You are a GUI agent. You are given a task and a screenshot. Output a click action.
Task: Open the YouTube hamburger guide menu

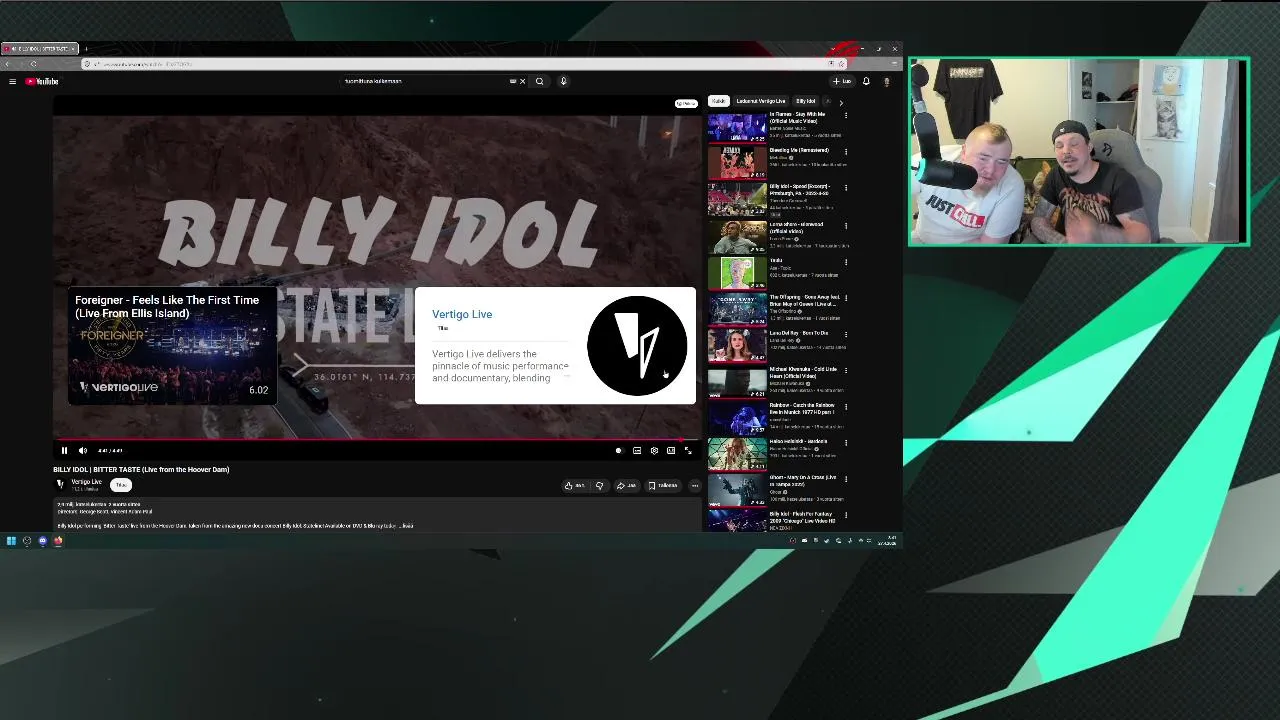12,81
